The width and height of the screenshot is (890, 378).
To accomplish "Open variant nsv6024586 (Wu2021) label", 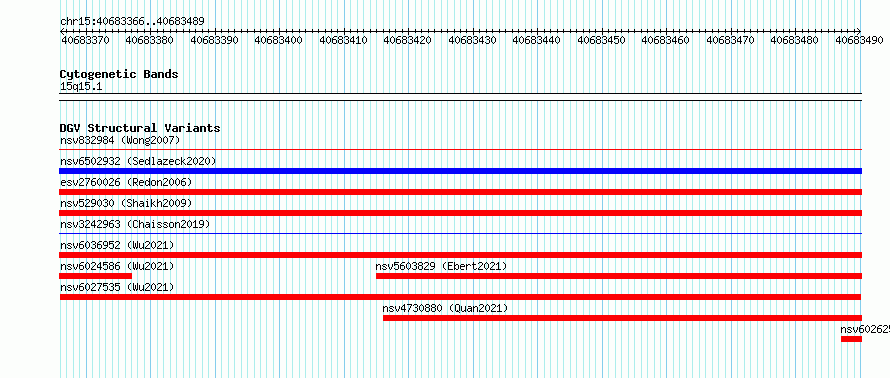I will [x=117, y=266].
